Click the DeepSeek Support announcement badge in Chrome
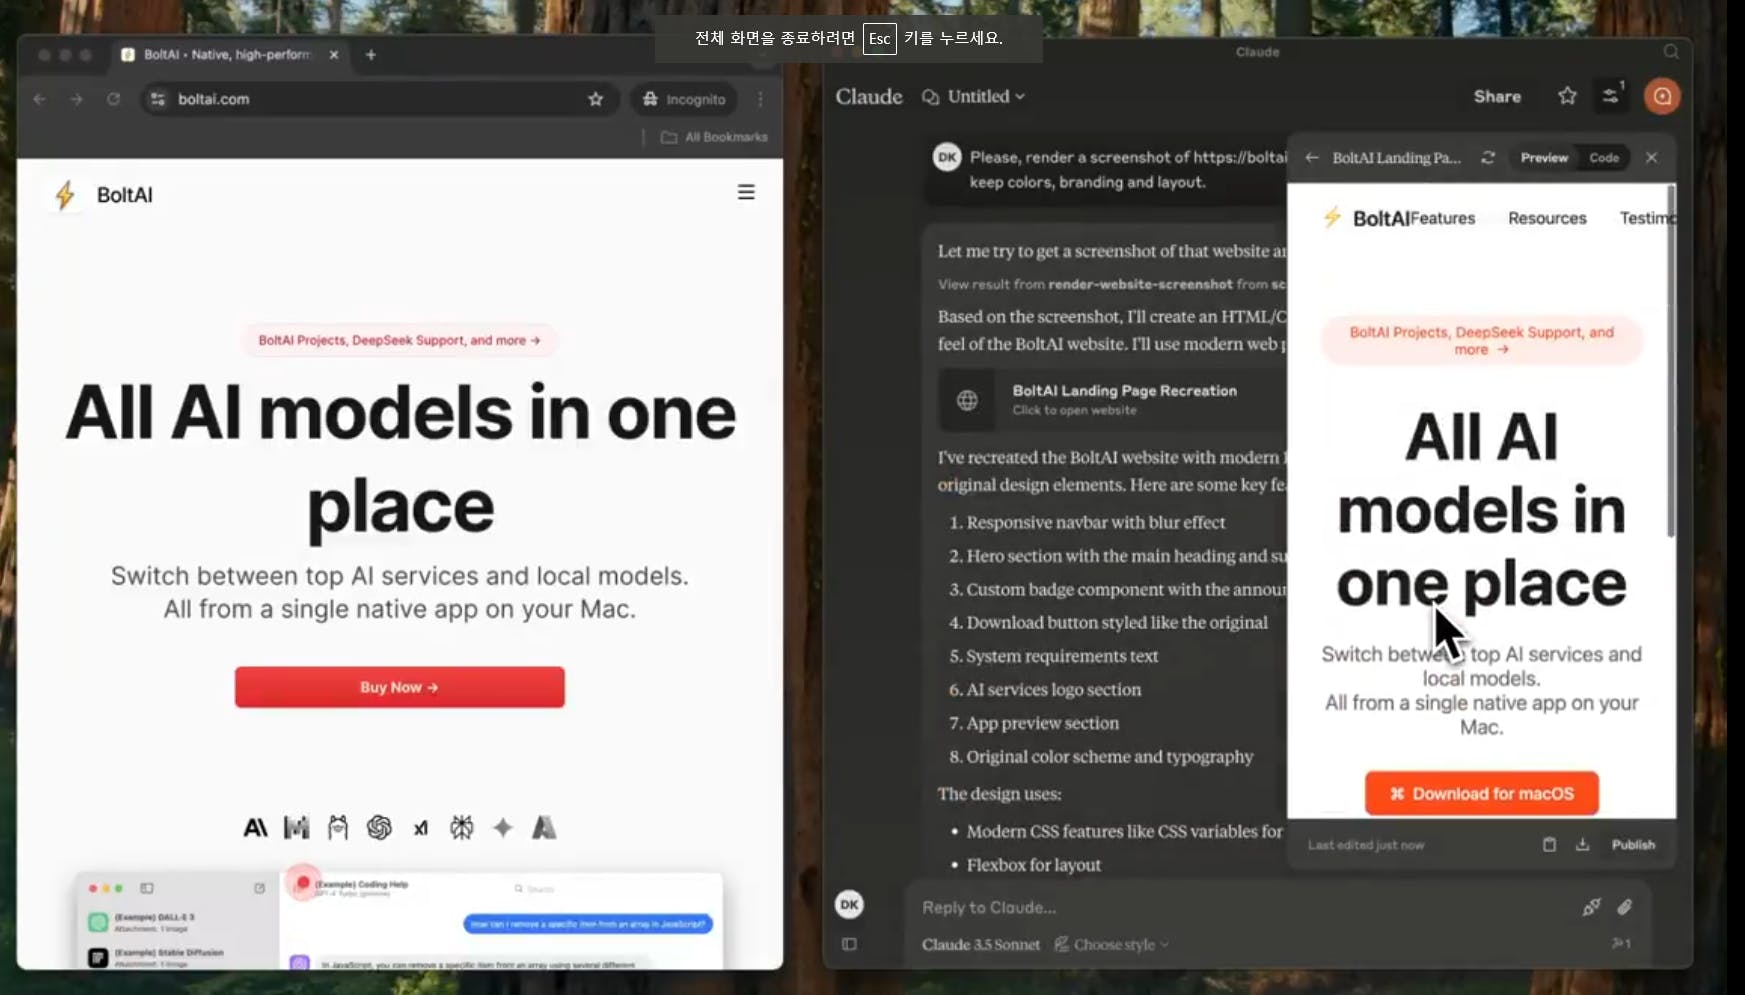 coord(400,340)
